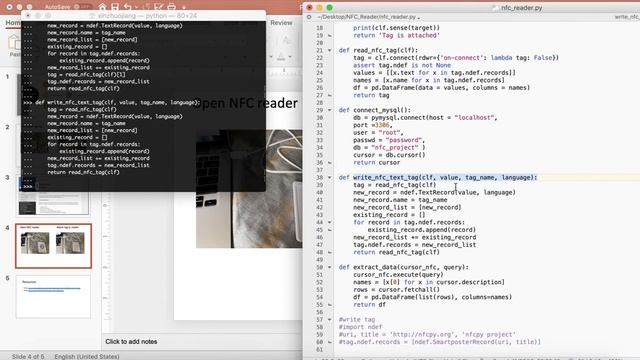Click the 'NFC reader' slide title text

[x=263, y=103]
